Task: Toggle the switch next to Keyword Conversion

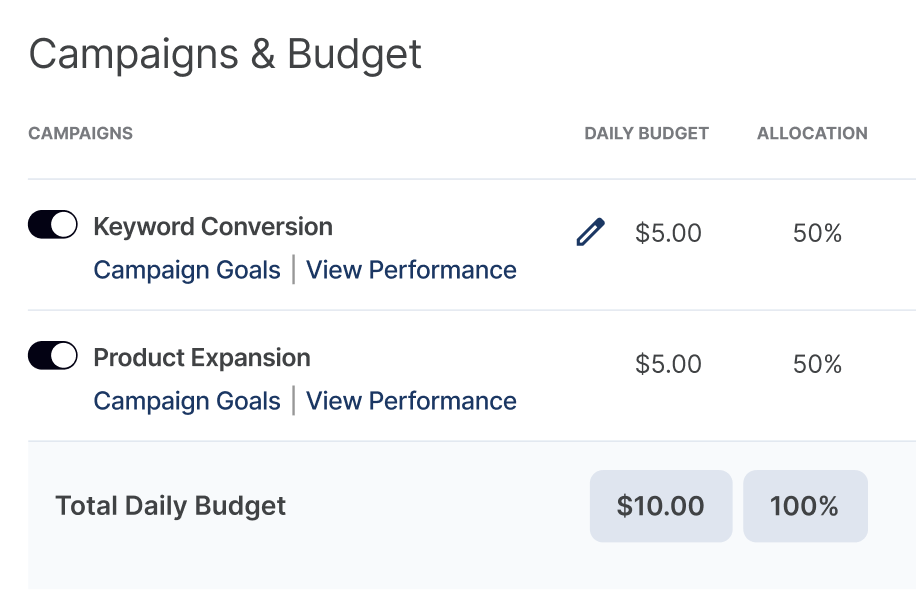Action: click(x=52, y=225)
